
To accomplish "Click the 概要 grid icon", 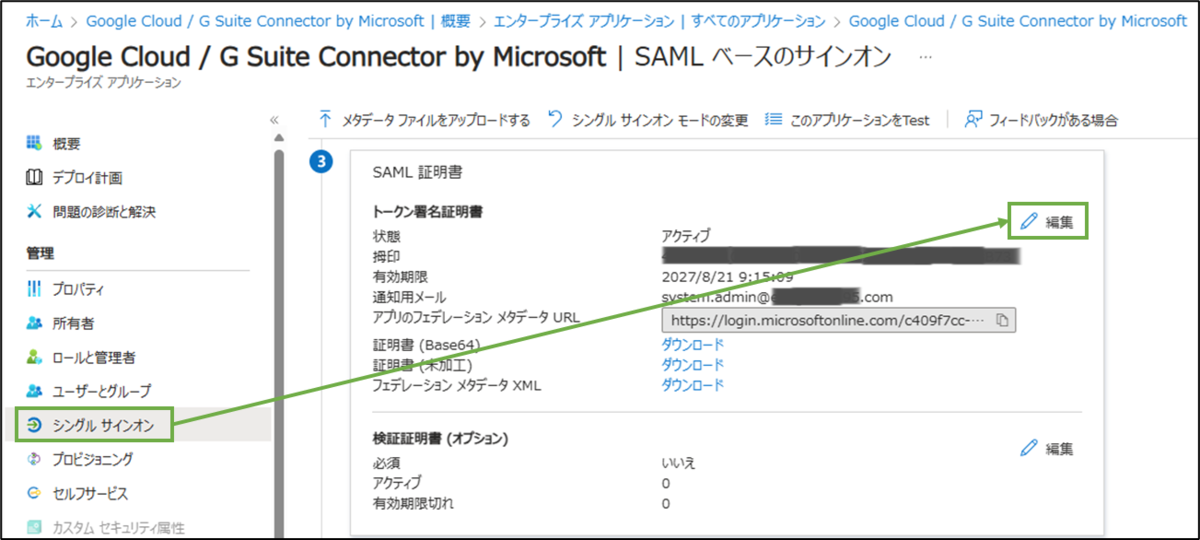I will (x=34, y=144).
